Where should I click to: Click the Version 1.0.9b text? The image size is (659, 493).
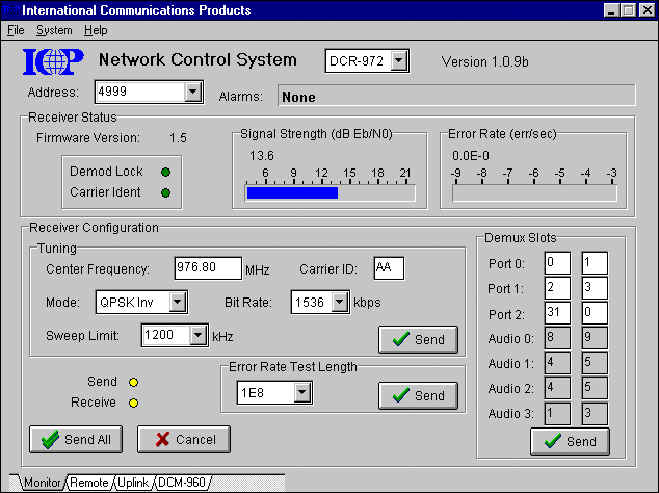coord(485,62)
